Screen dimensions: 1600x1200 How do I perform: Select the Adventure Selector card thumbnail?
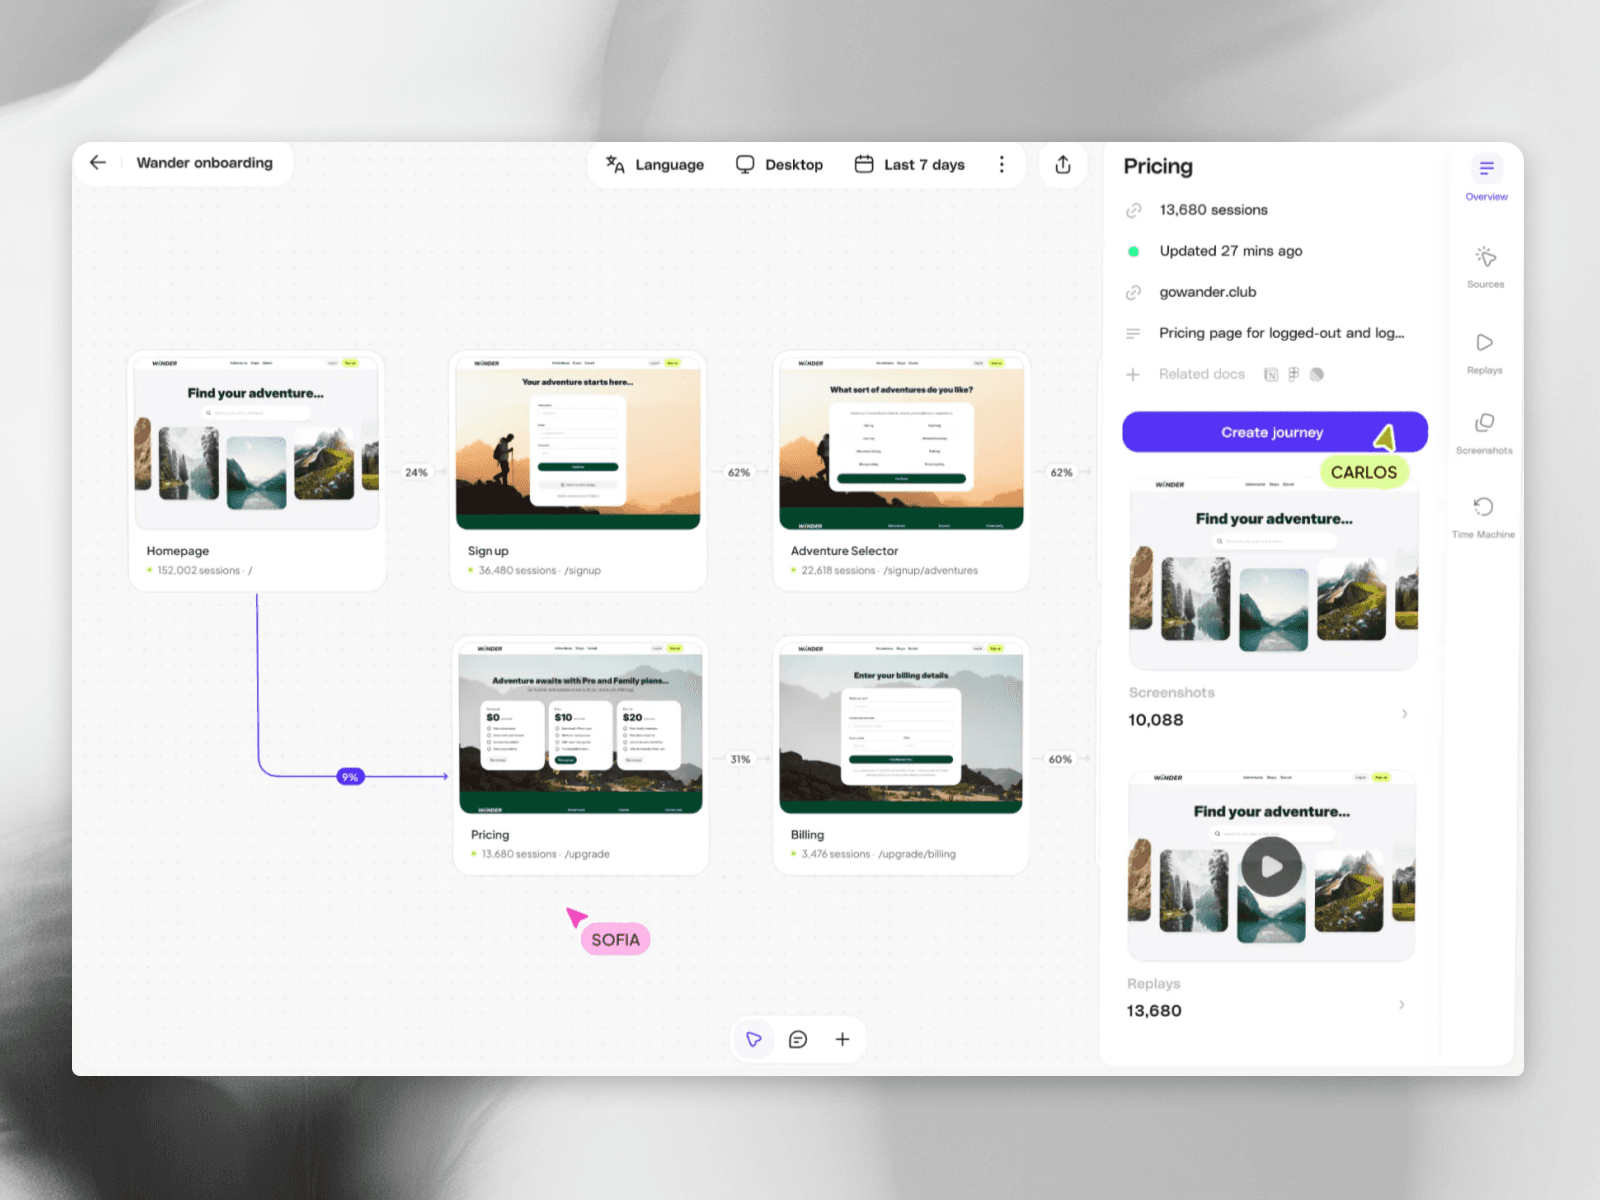tap(901, 444)
